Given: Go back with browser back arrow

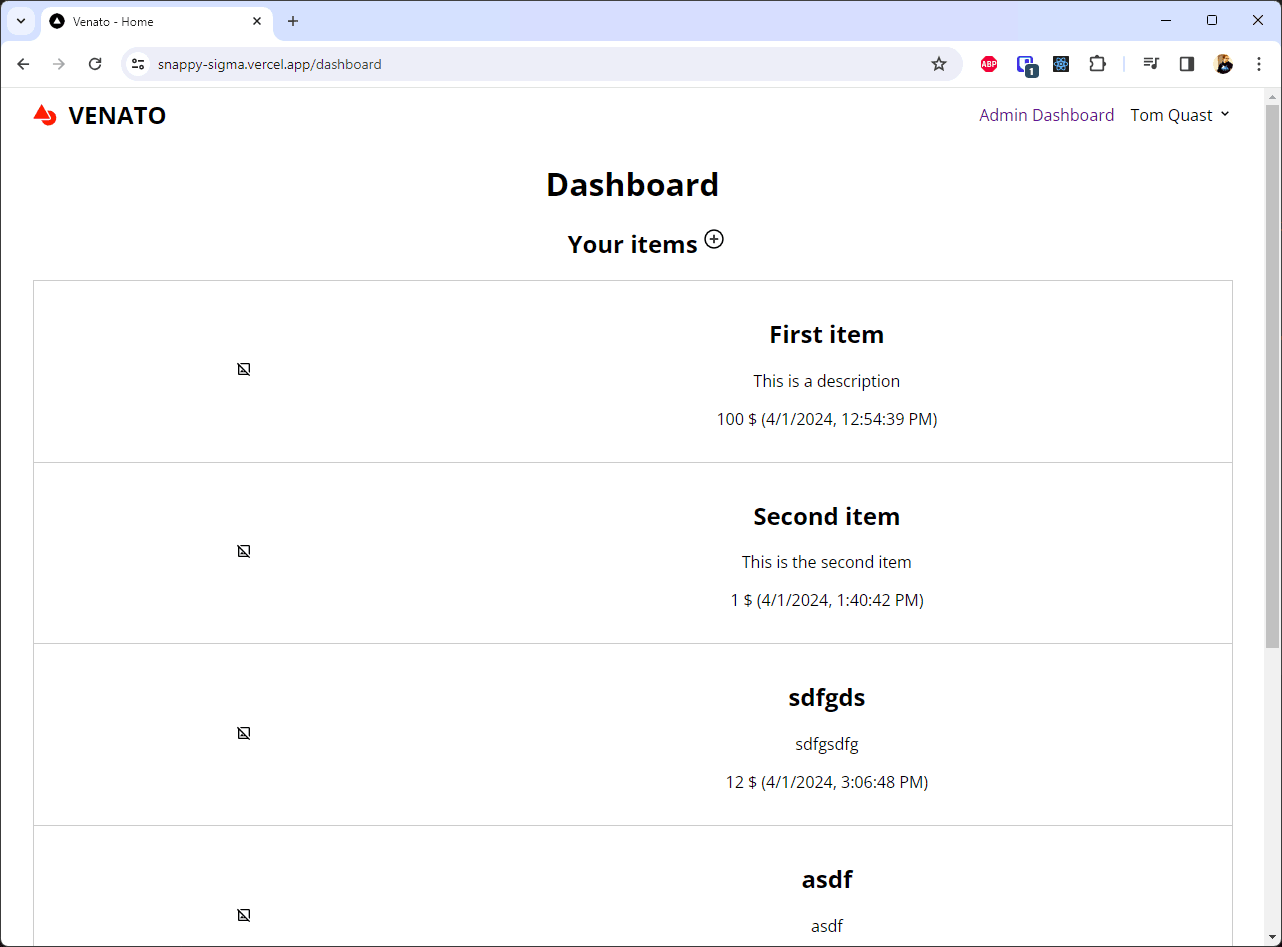Looking at the screenshot, I should pyautogui.click(x=24, y=64).
